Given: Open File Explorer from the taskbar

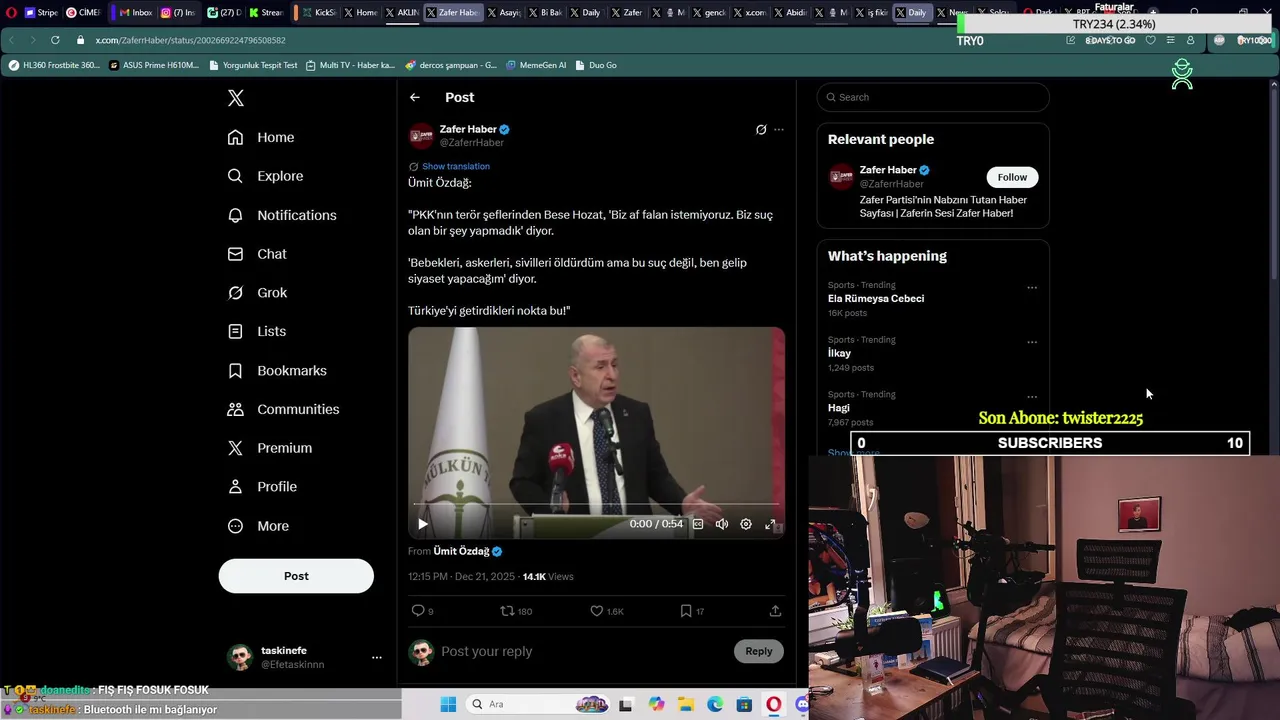Looking at the screenshot, I should (686, 705).
